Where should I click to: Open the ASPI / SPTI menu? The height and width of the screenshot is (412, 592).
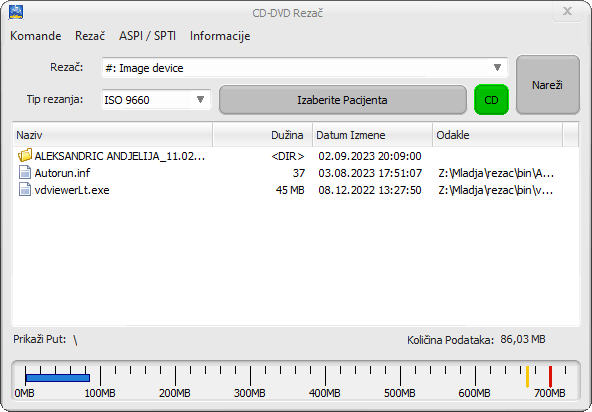[147, 36]
